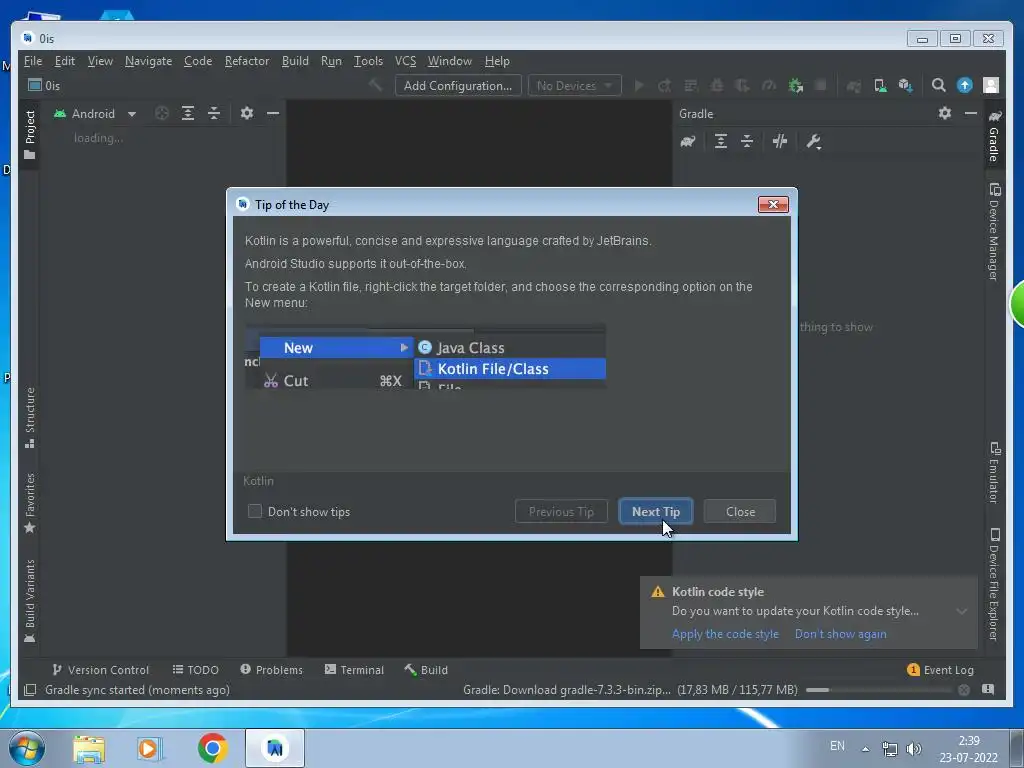
Task: Click the Apply the code style link
Action: [725, 634]
